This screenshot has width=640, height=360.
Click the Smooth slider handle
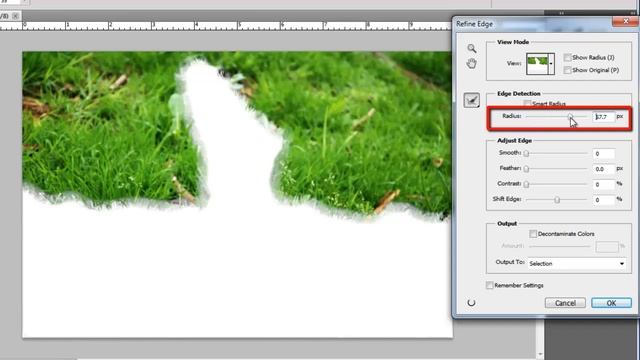pyautogui.click(x=526, y=153)
